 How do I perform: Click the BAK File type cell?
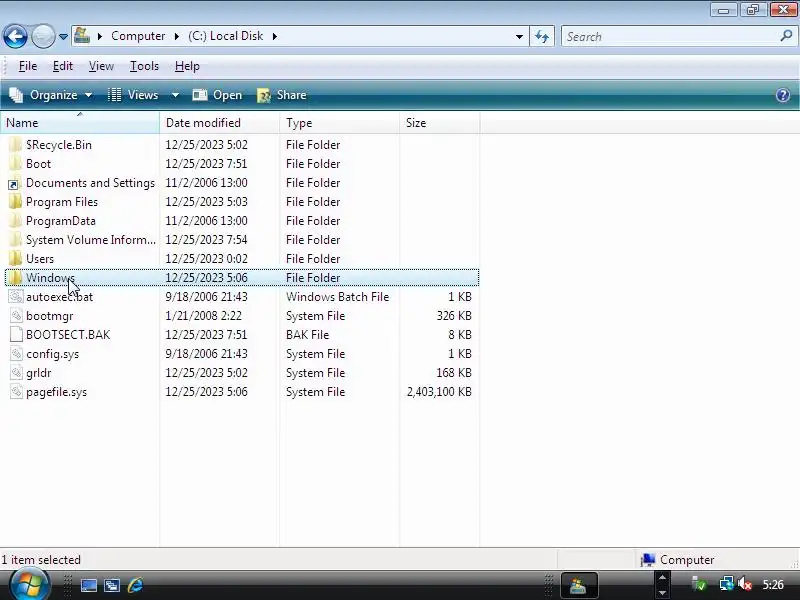pos(307,335)
